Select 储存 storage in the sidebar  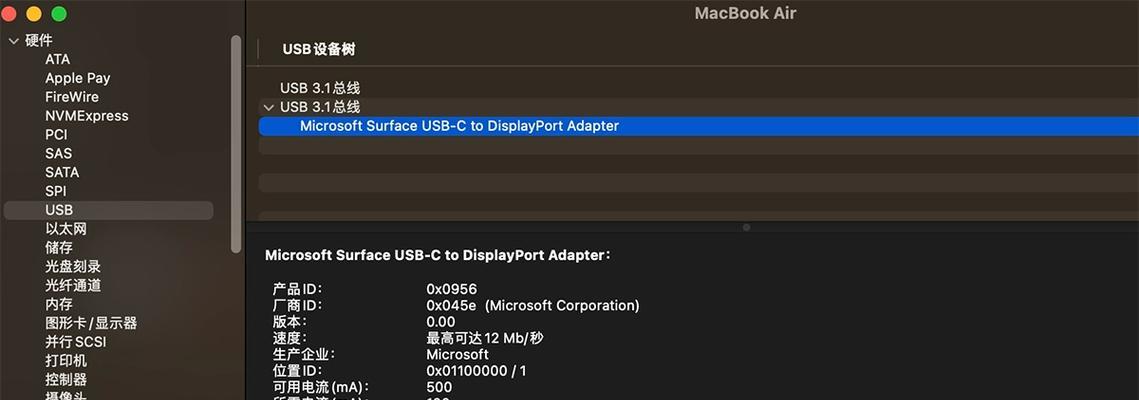59,248
